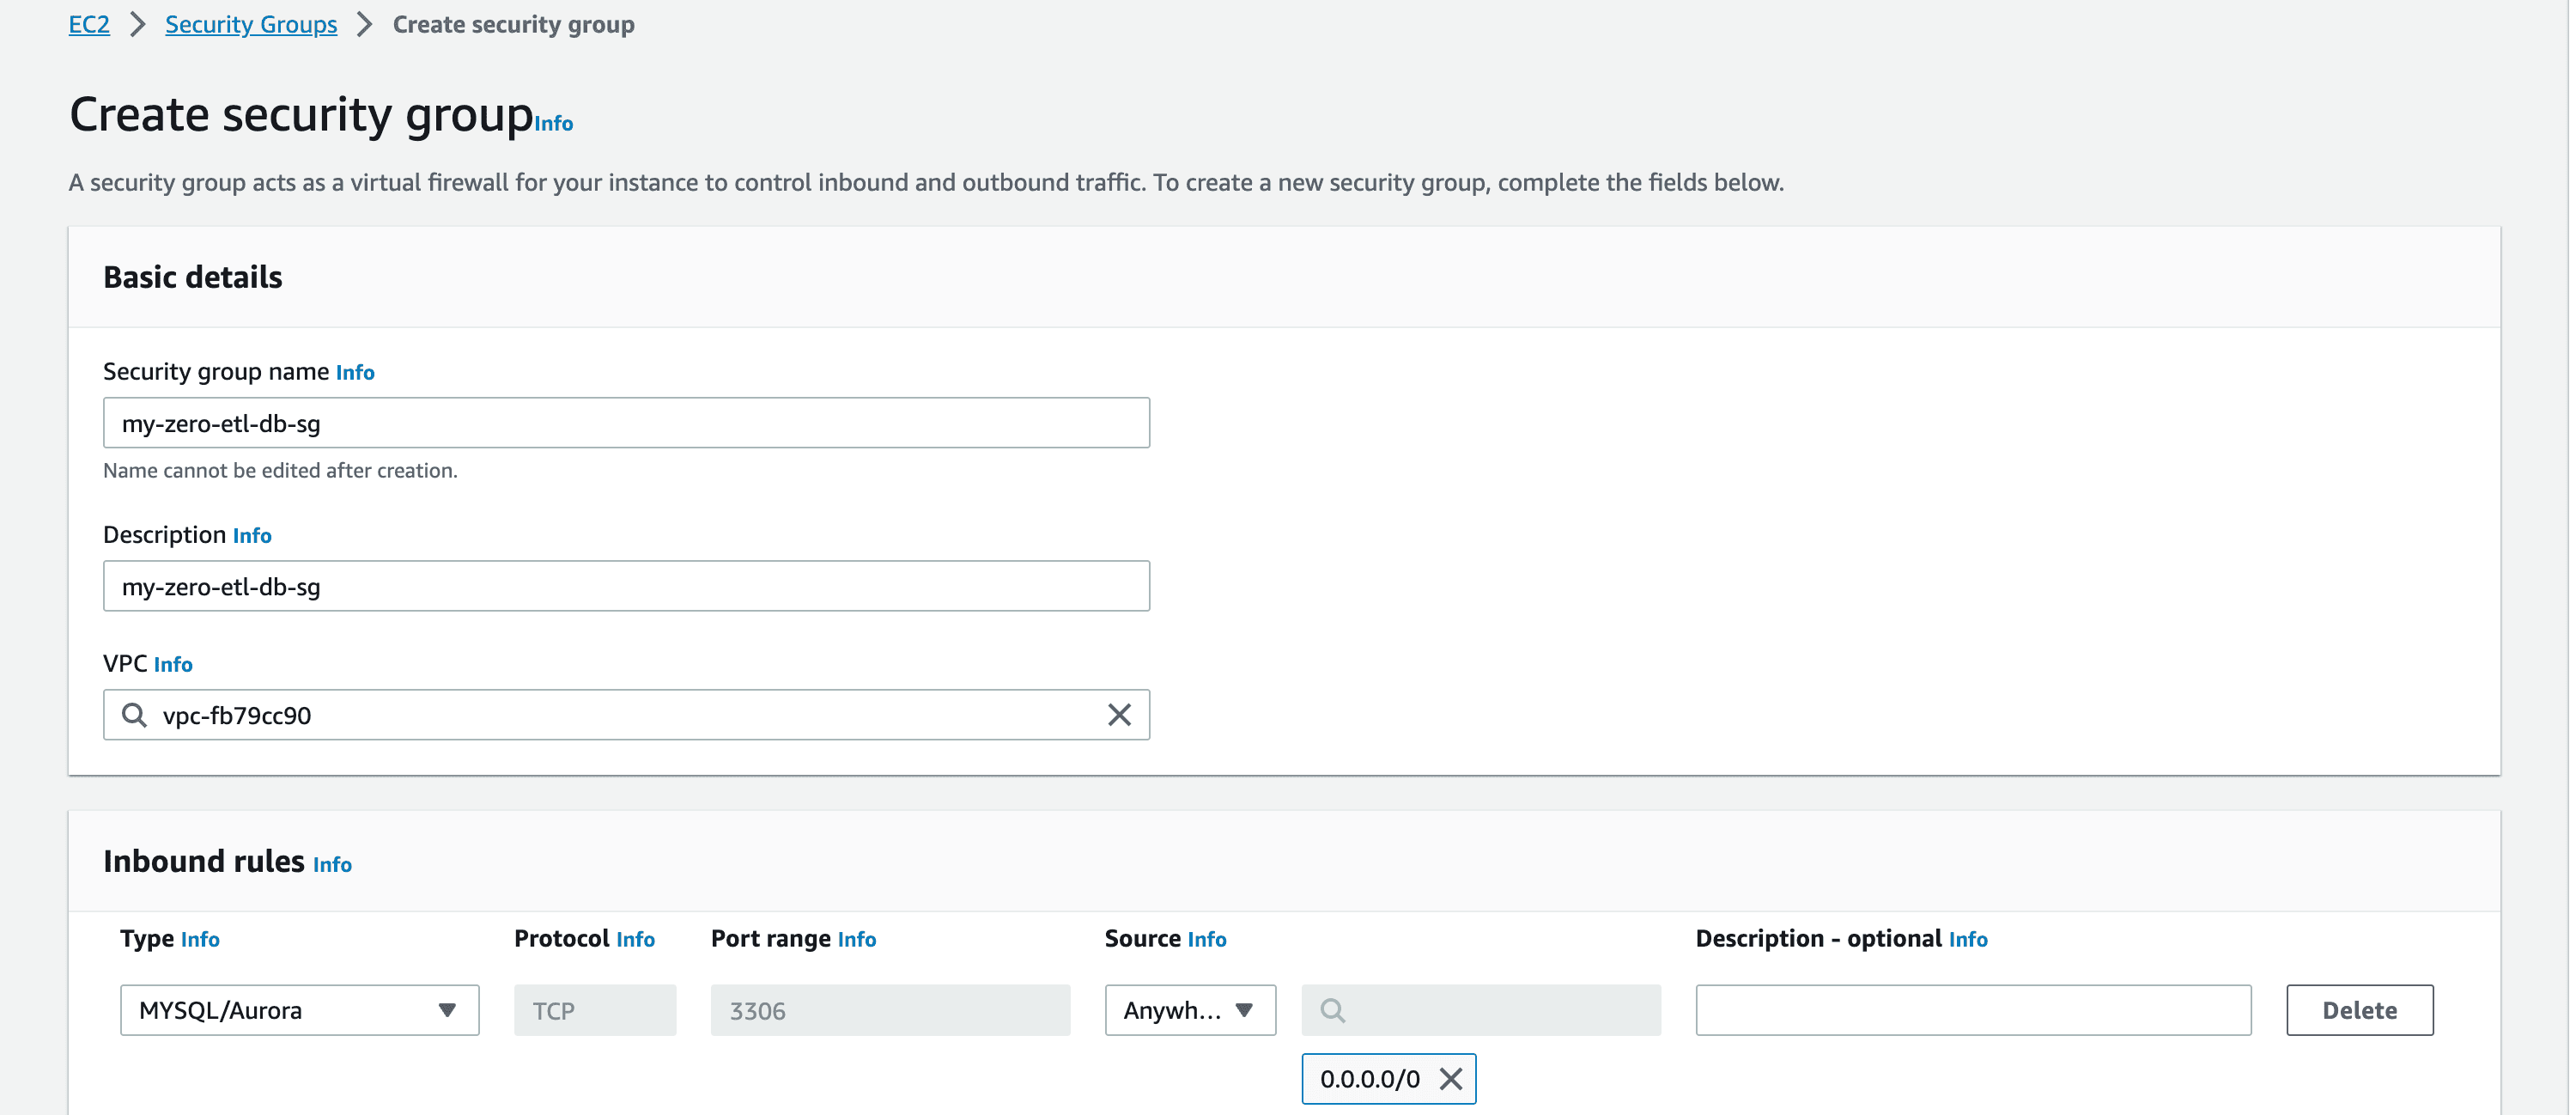Viewport: 2576px width, 1115px height.
Task: Open Info link beside Create security group title
Action: (553, 123)
